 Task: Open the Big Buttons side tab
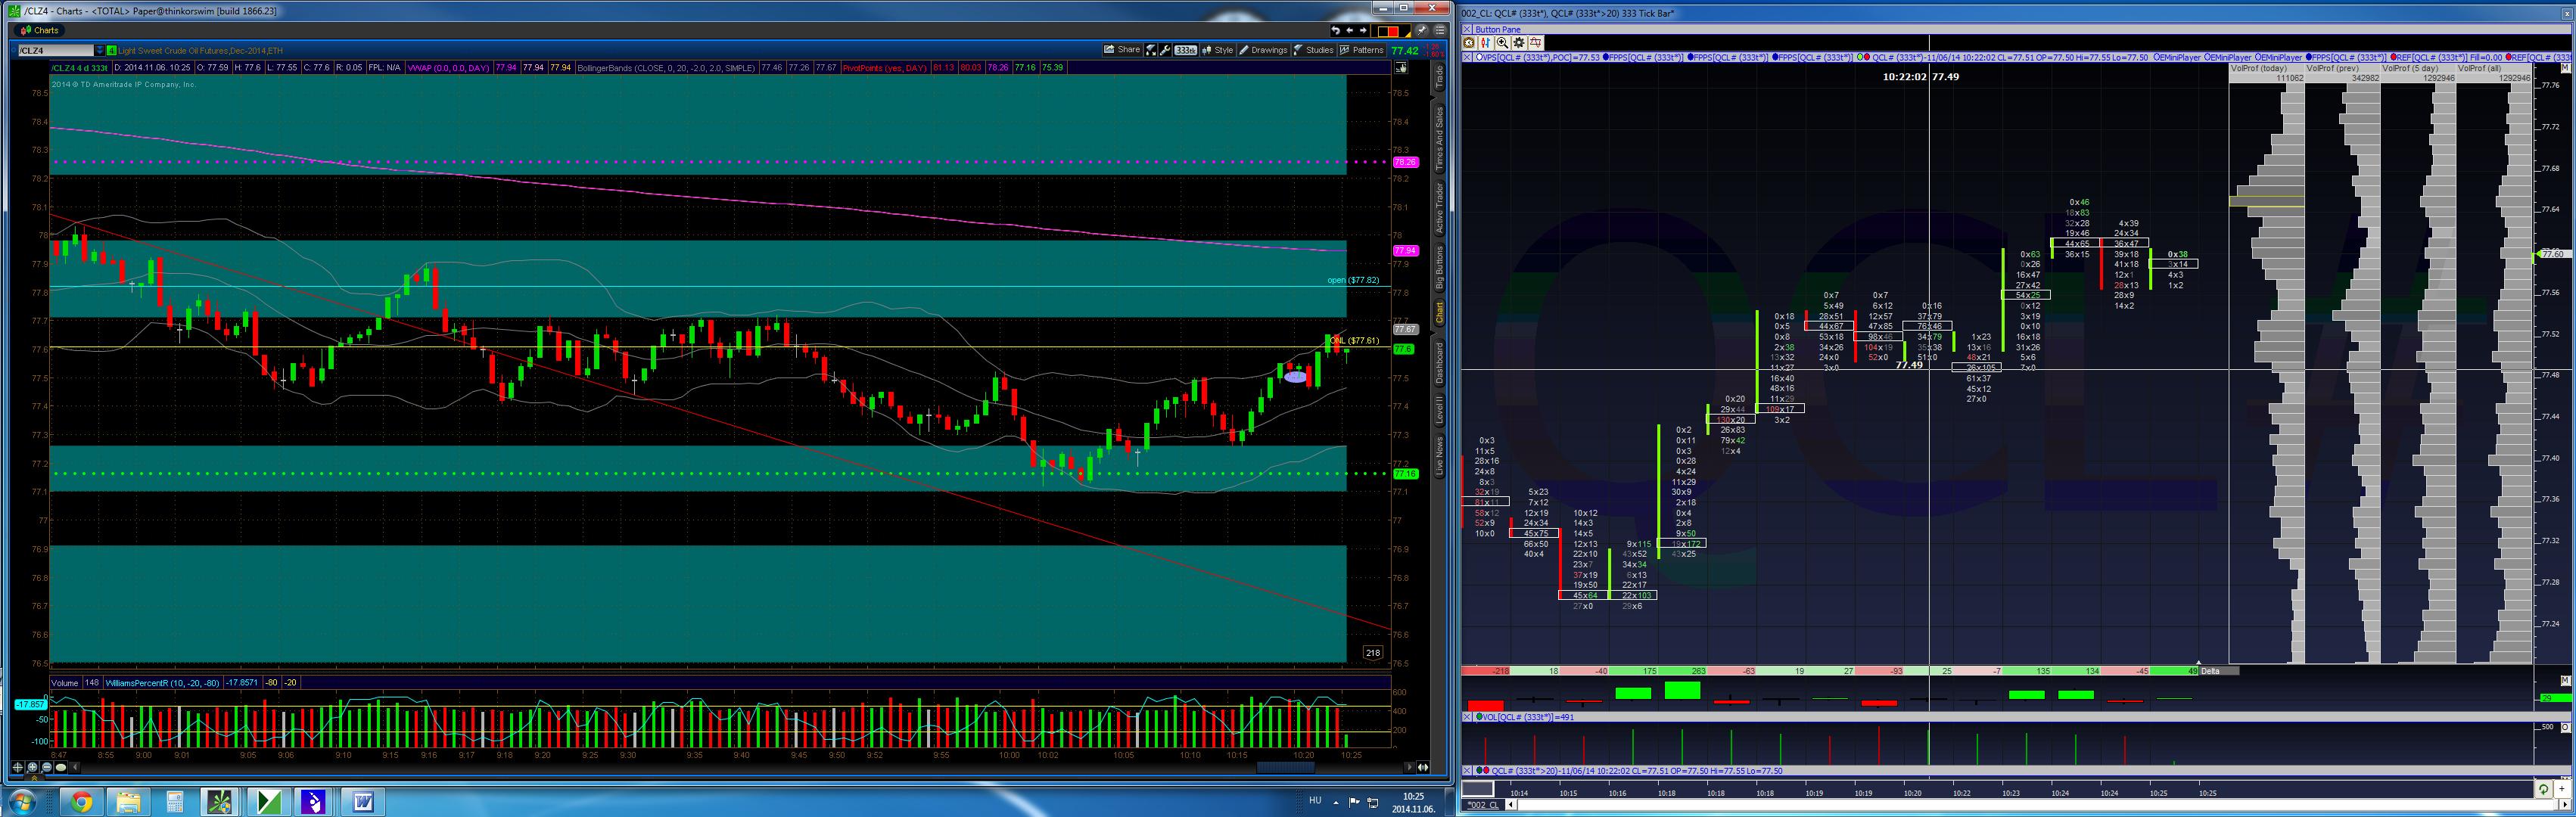[x=1440, y=267]
